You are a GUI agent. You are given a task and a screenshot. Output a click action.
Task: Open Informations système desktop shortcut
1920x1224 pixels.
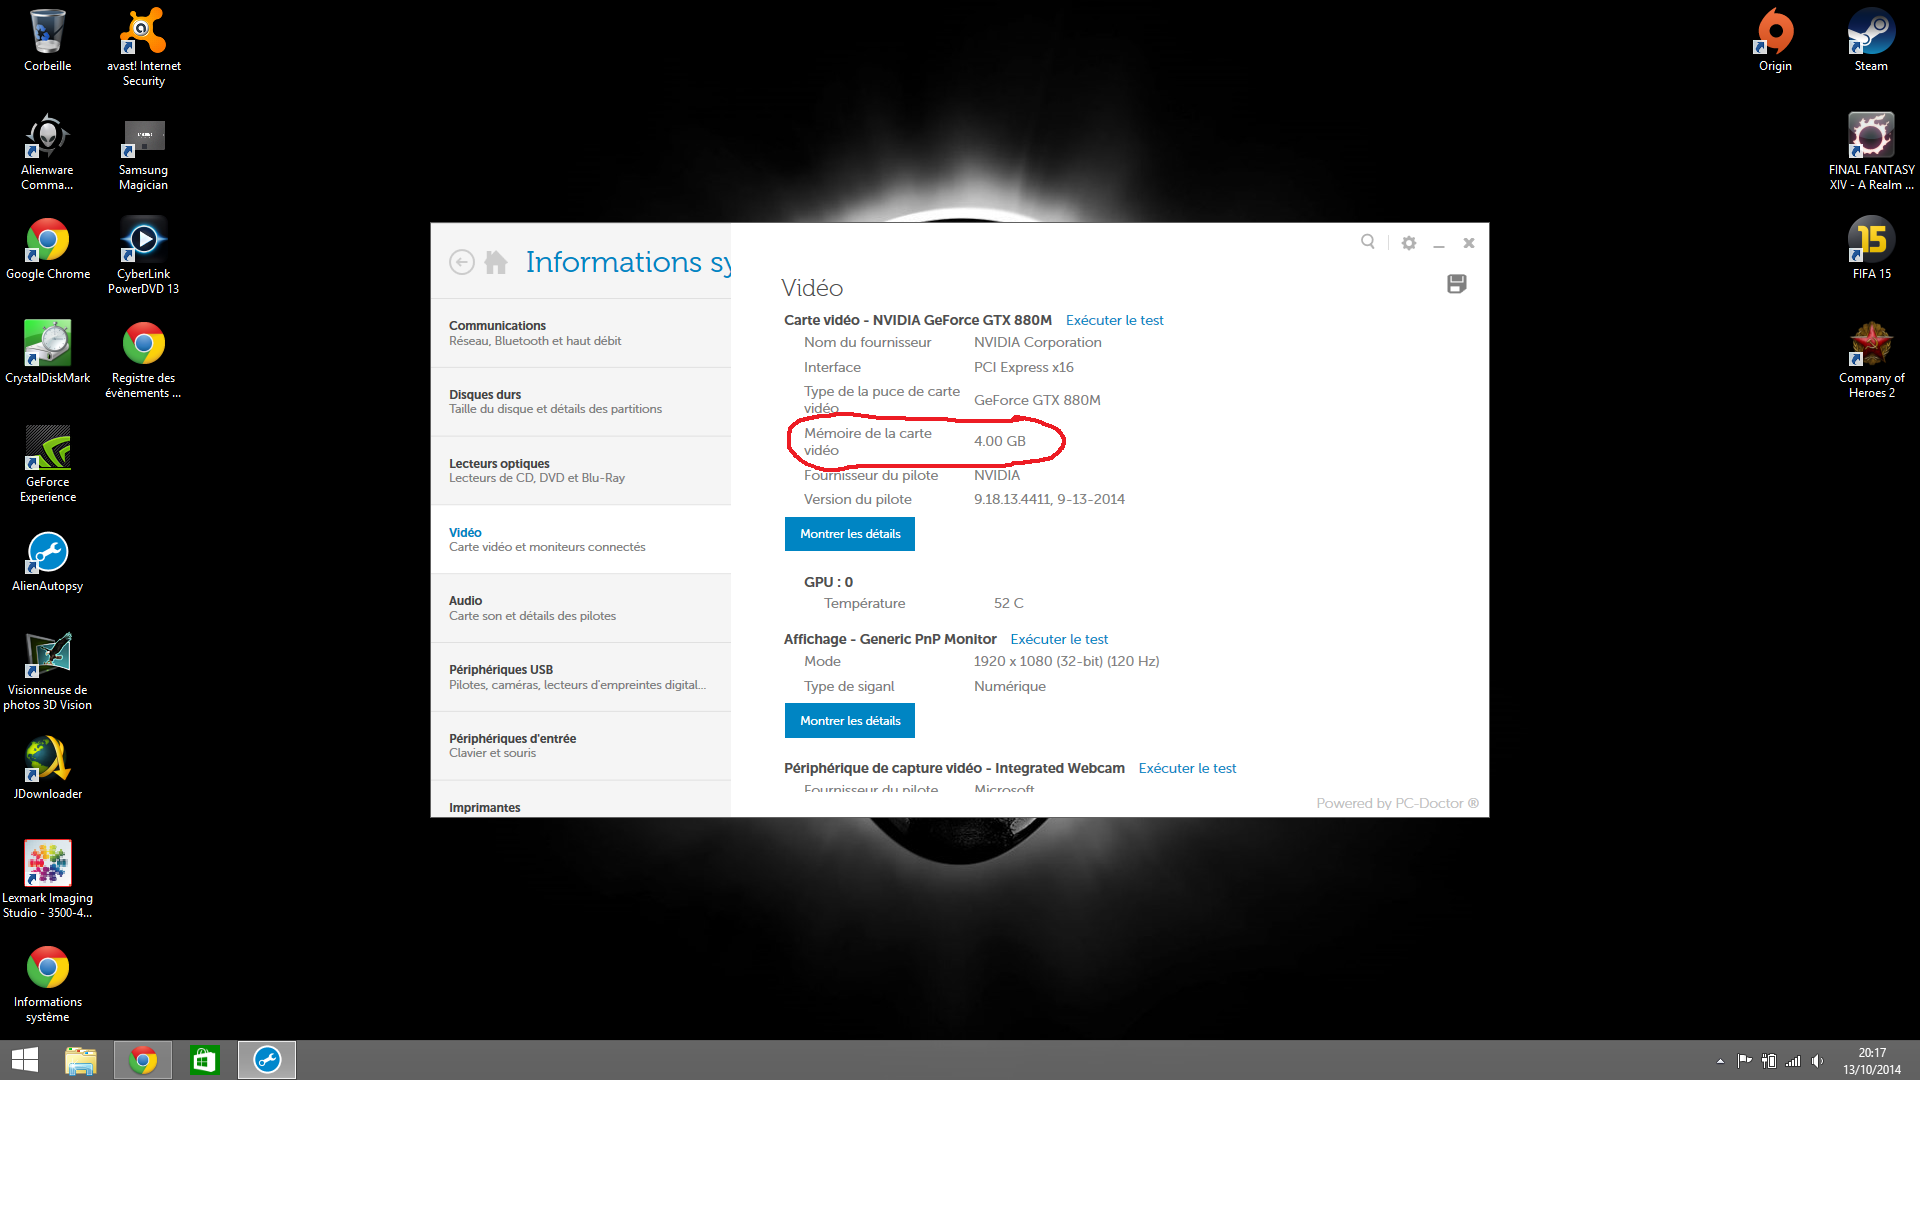[48, 983]
